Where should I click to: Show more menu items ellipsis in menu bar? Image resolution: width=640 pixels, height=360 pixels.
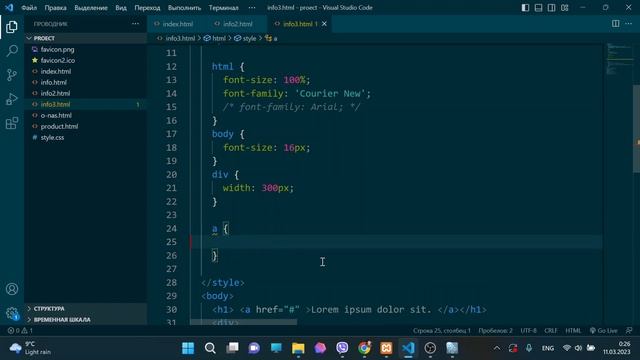[252, 7]
